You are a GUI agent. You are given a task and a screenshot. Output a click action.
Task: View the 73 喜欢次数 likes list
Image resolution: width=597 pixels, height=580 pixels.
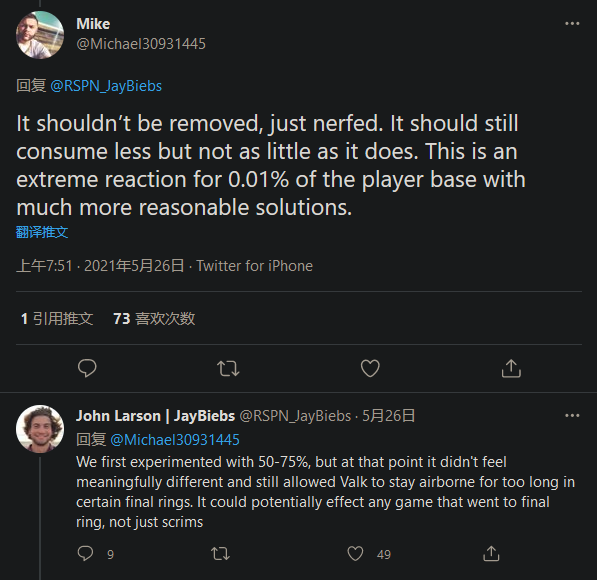point(154,318)
